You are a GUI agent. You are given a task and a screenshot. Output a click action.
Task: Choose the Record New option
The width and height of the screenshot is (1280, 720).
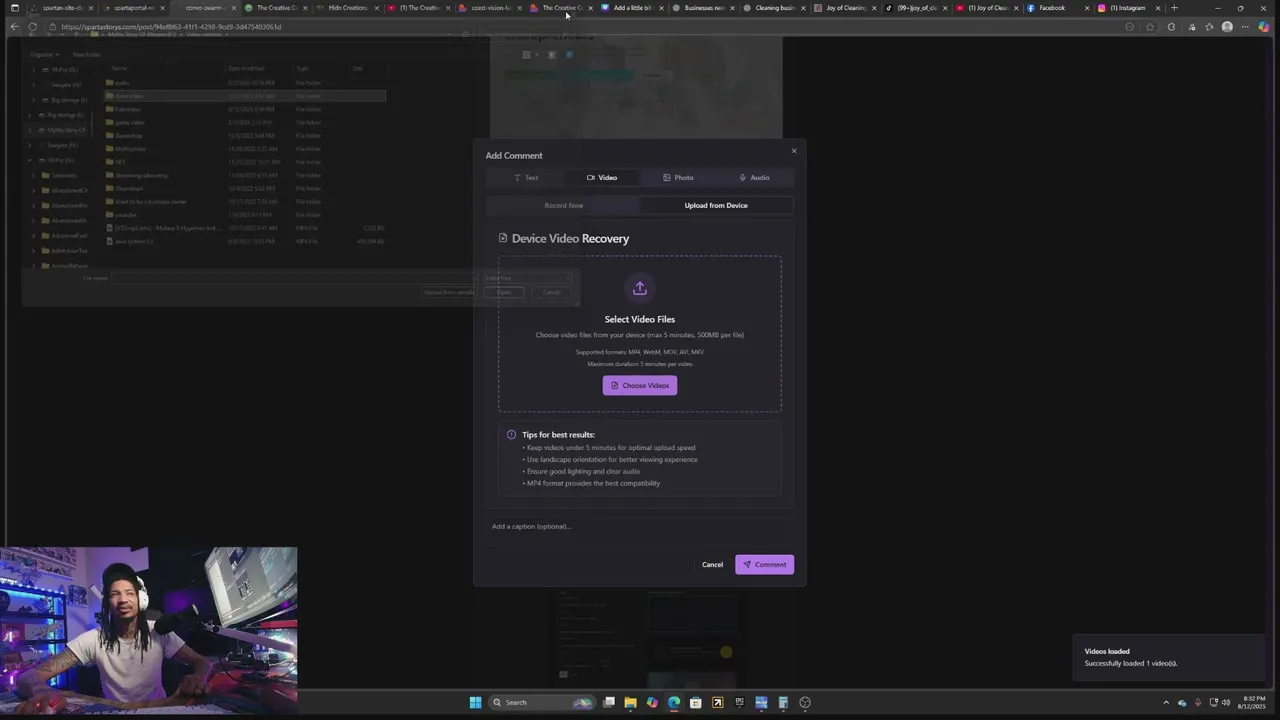click(x=563, y=206)
